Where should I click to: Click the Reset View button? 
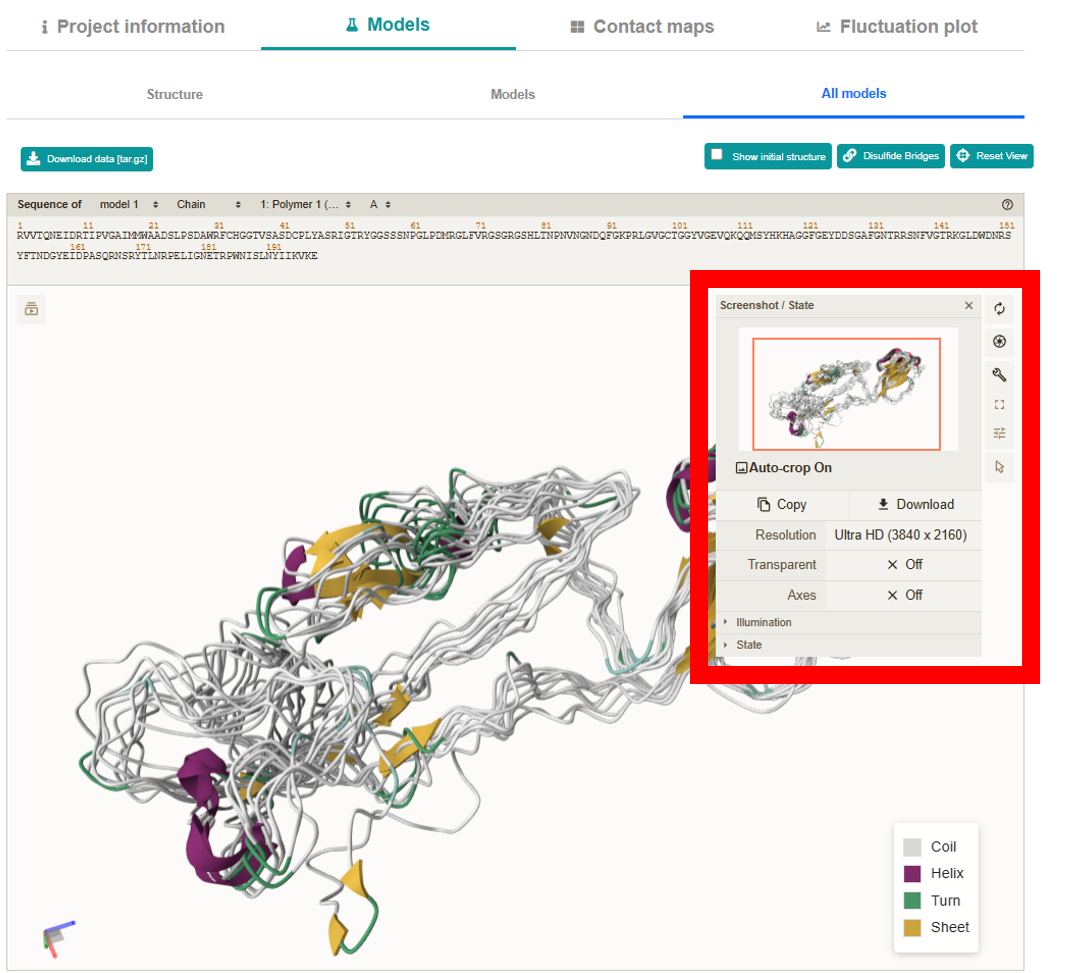click(x=992, y=156)
